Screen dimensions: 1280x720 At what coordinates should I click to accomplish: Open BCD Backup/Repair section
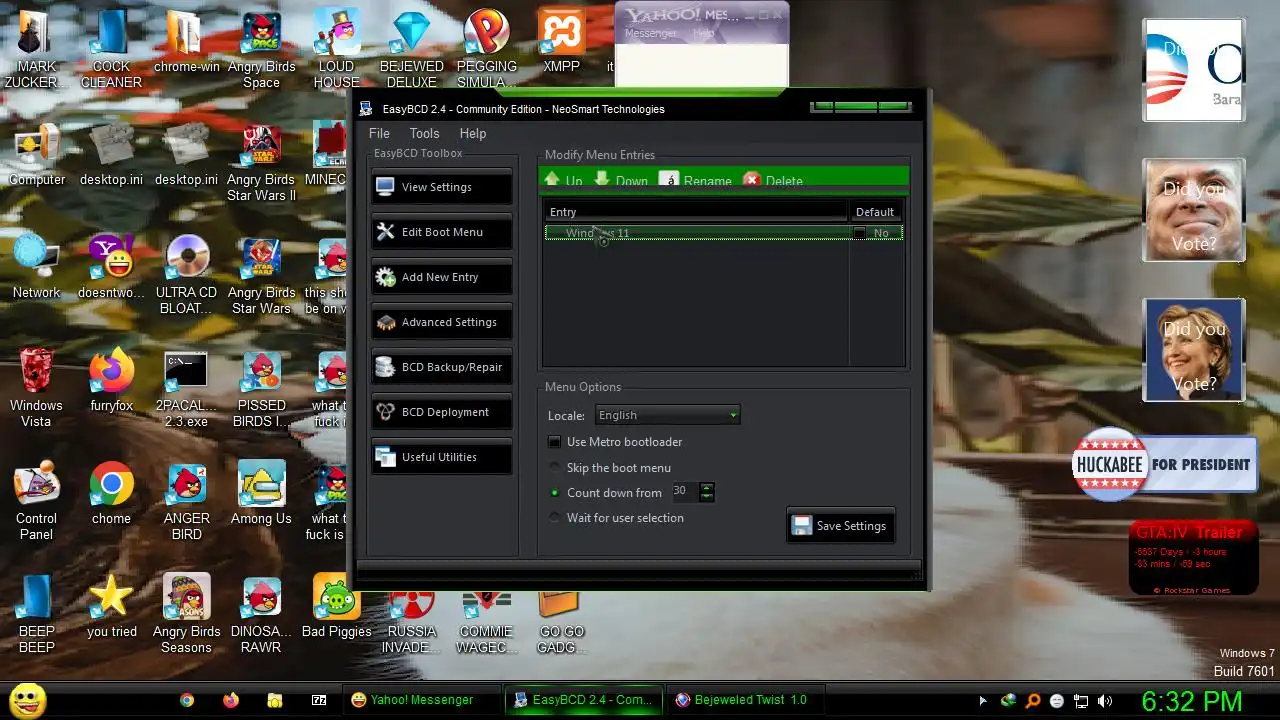point(442,367)
